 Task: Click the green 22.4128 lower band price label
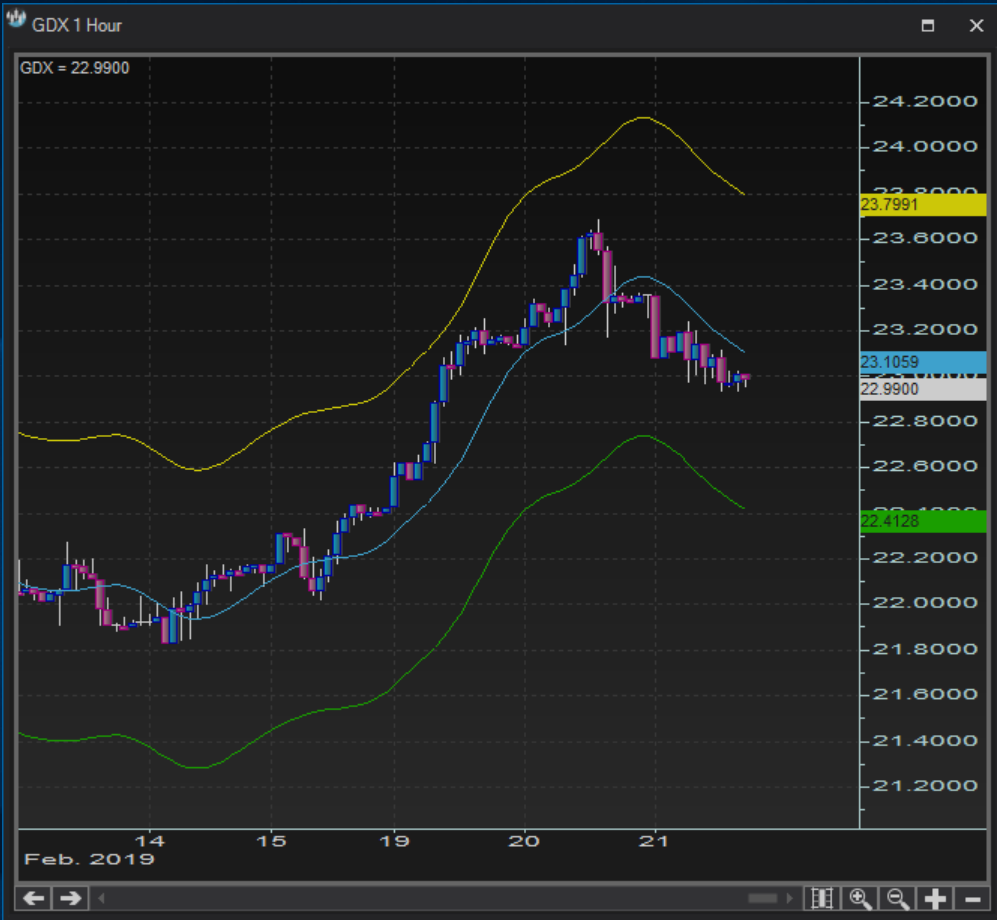point(923,521)
